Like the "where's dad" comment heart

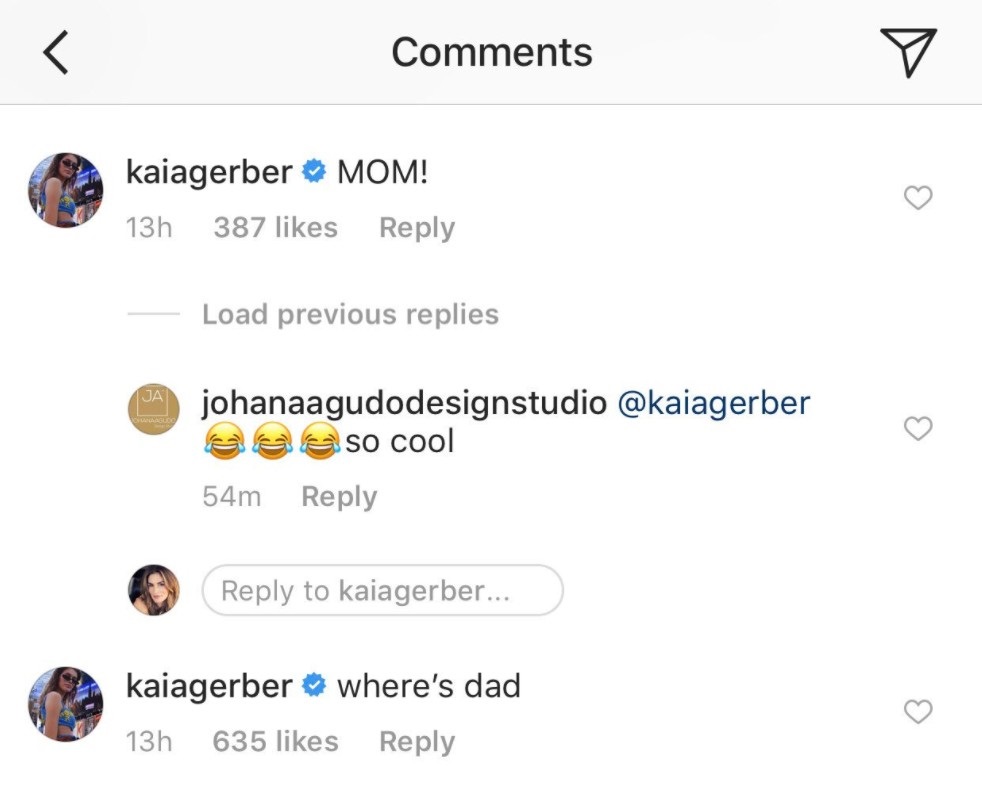[x=918, y=712]
